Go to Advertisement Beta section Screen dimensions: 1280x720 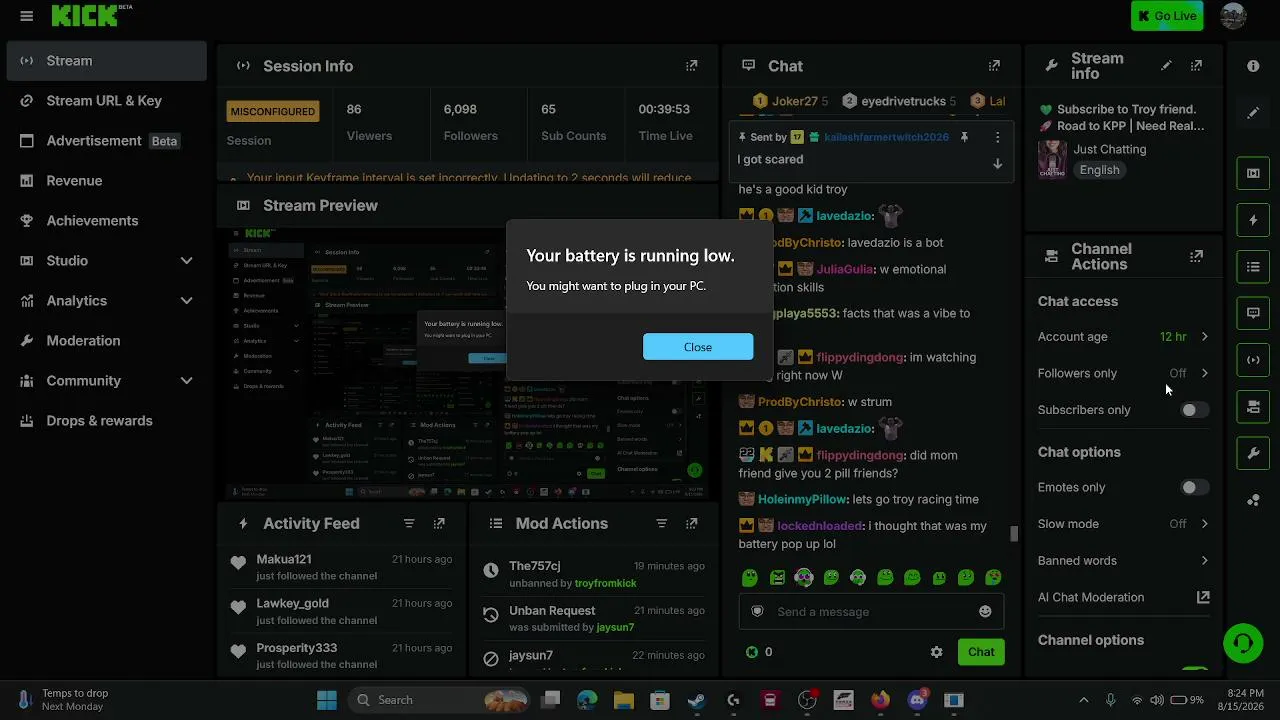click(106, 141)
